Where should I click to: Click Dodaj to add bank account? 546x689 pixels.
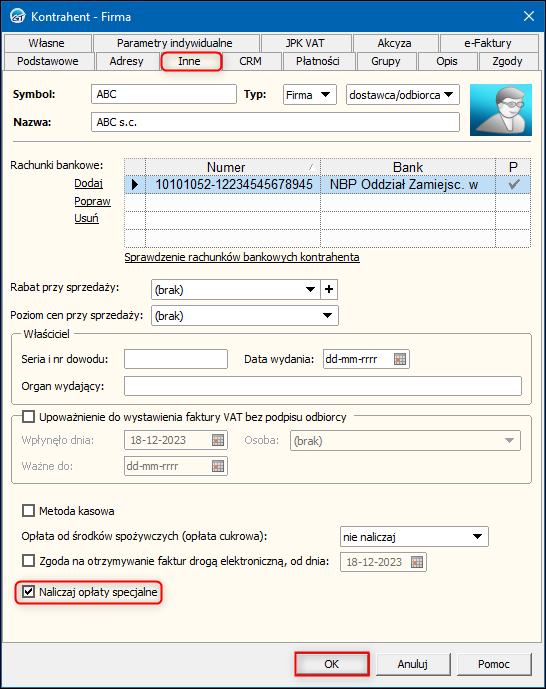click(88, 183)
